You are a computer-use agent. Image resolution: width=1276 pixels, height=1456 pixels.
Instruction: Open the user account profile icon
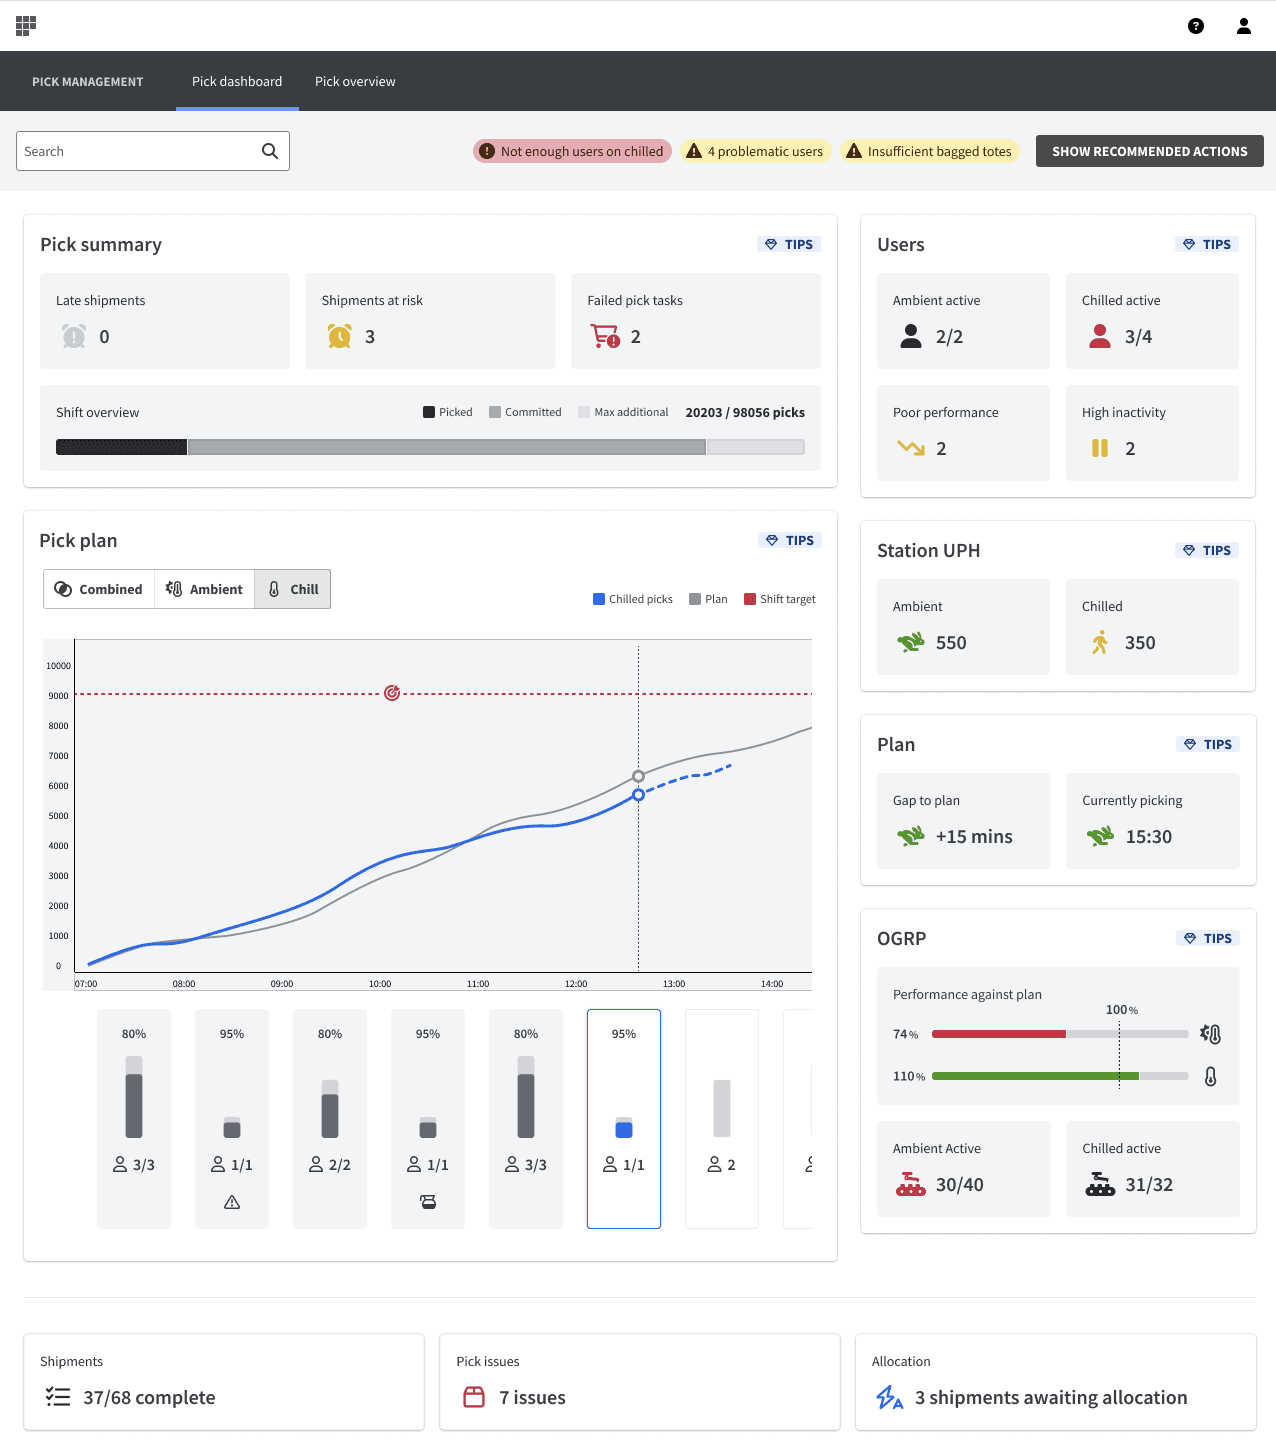point(1244,26)
